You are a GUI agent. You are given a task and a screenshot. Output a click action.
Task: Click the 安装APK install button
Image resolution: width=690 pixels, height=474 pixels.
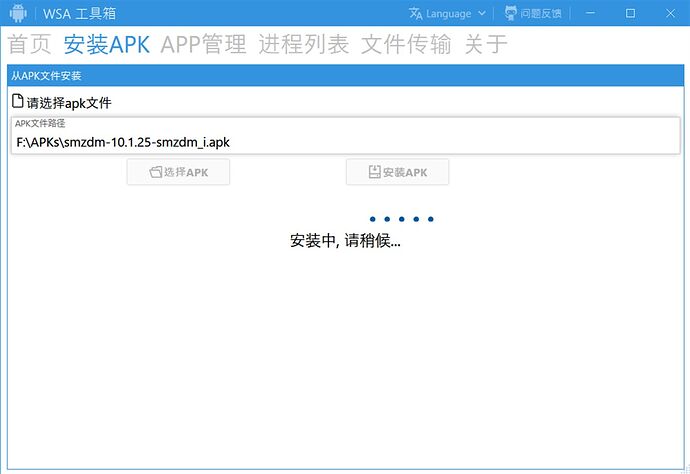397,172
